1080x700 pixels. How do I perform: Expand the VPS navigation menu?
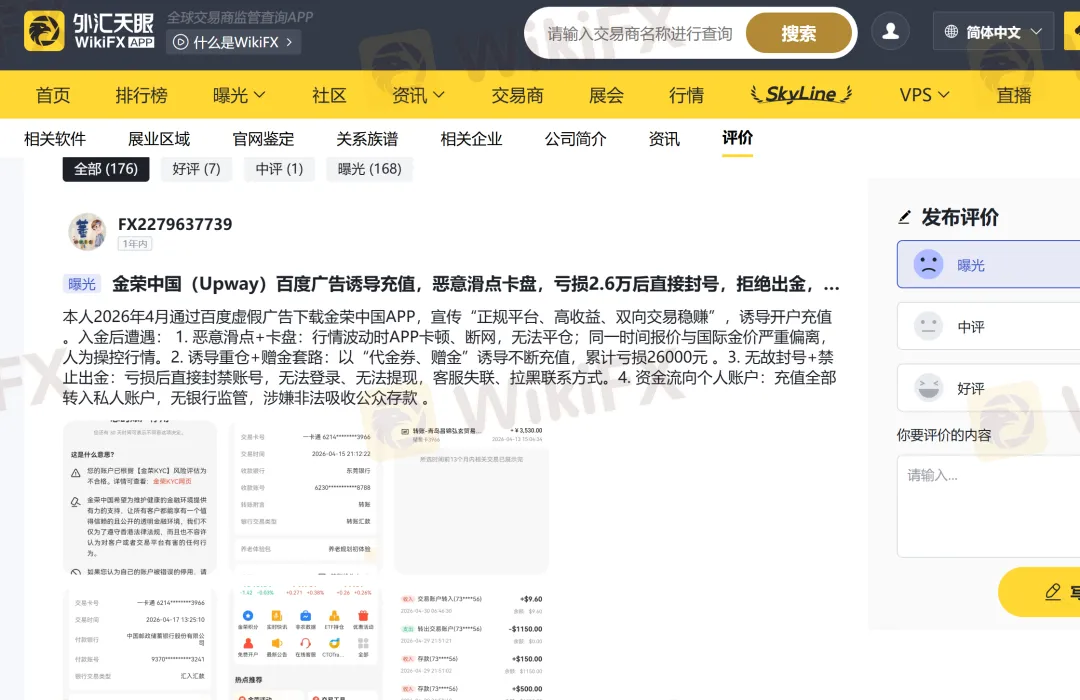pyautogui.click(x=924, y=95)
